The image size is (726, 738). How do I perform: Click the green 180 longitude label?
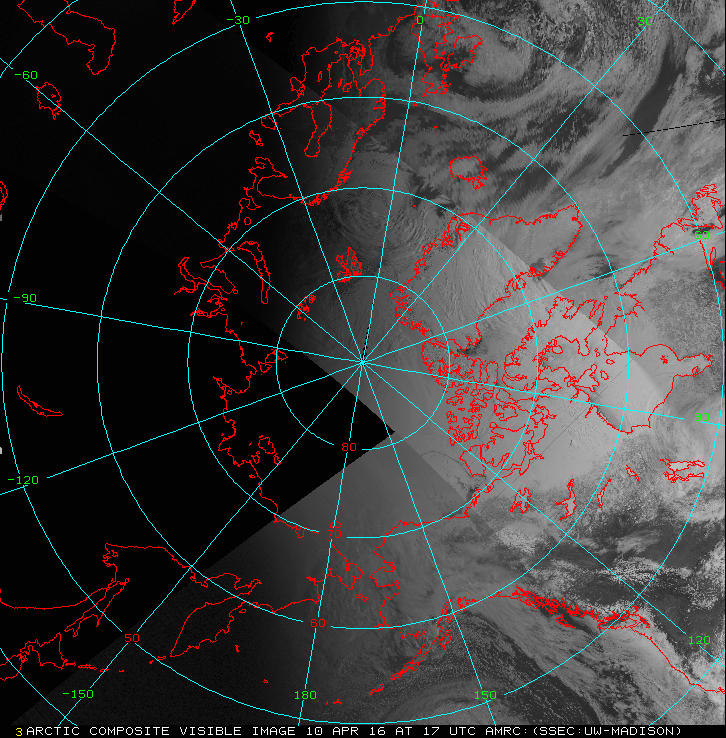click(305, 695)
